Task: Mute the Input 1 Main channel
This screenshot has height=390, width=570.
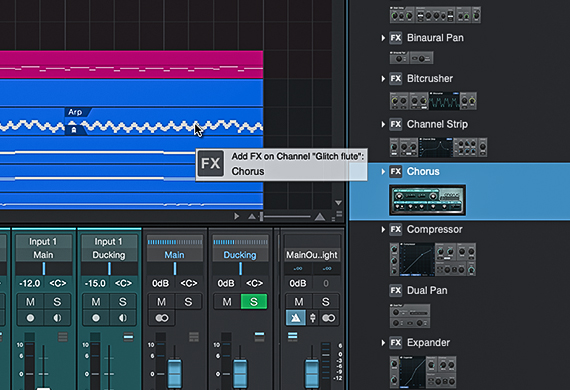Action: 31,302
